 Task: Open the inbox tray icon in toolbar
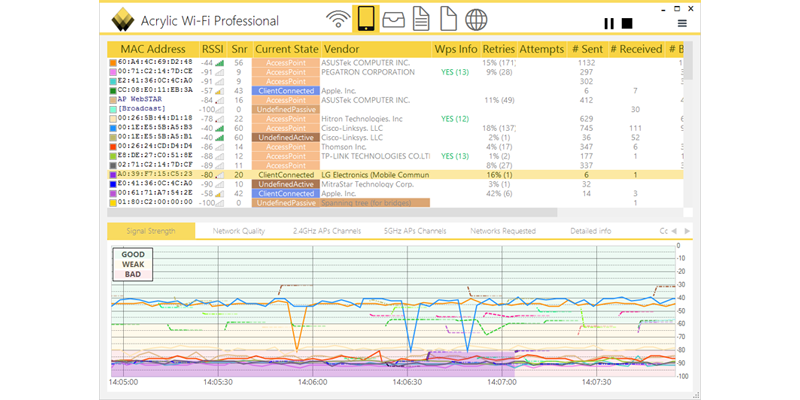pos(394,20)
